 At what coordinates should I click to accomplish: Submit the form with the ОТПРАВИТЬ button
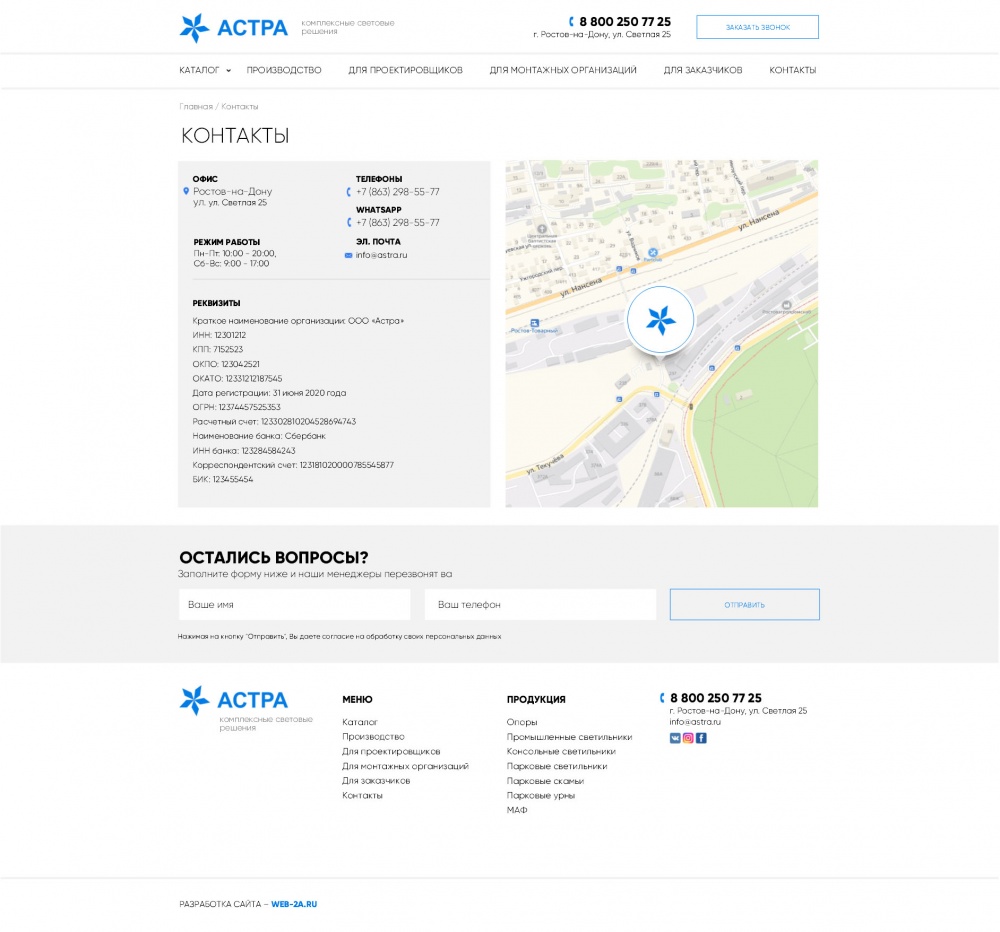click(x=744, y=605)
